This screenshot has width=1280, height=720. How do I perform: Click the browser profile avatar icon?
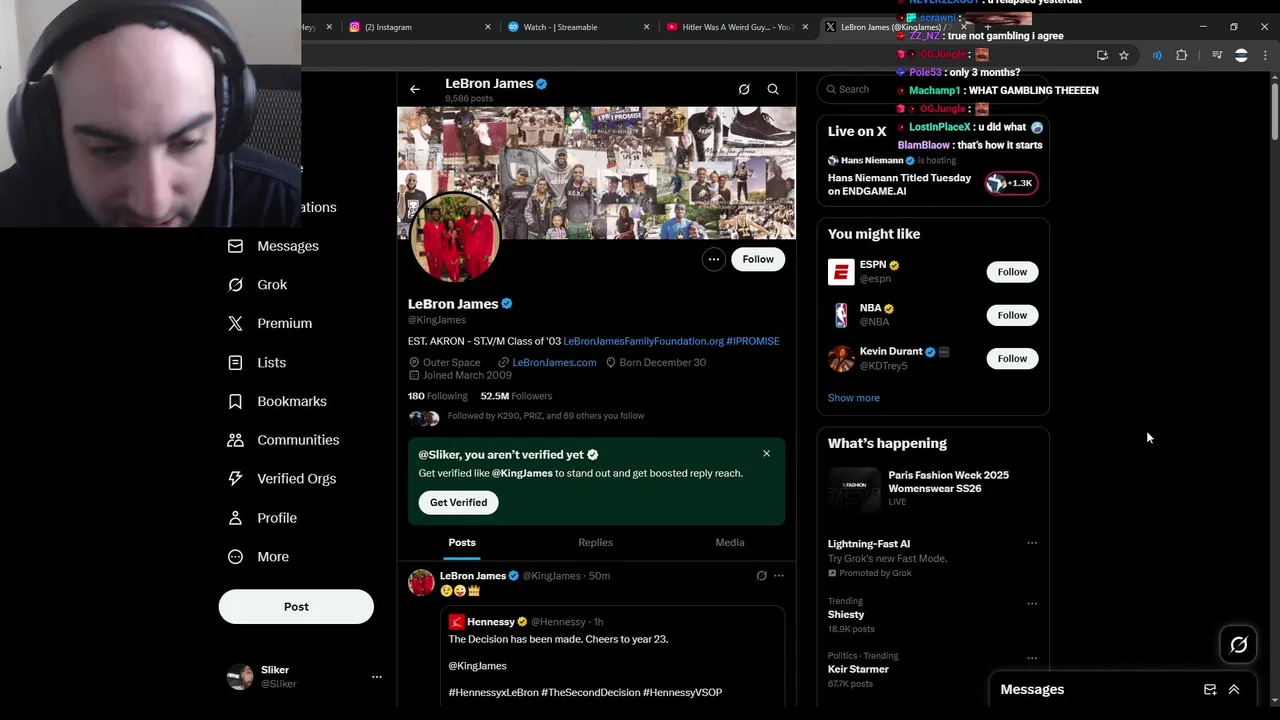point(1241,55)
